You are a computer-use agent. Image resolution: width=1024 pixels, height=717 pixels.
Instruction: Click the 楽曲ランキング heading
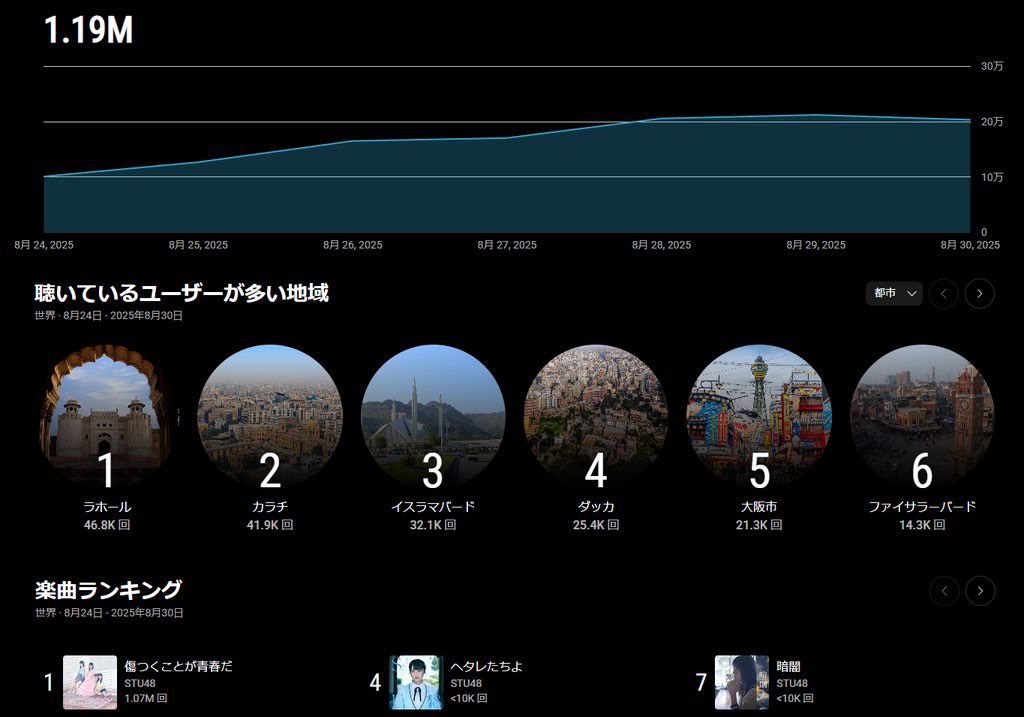click(108, 590)
